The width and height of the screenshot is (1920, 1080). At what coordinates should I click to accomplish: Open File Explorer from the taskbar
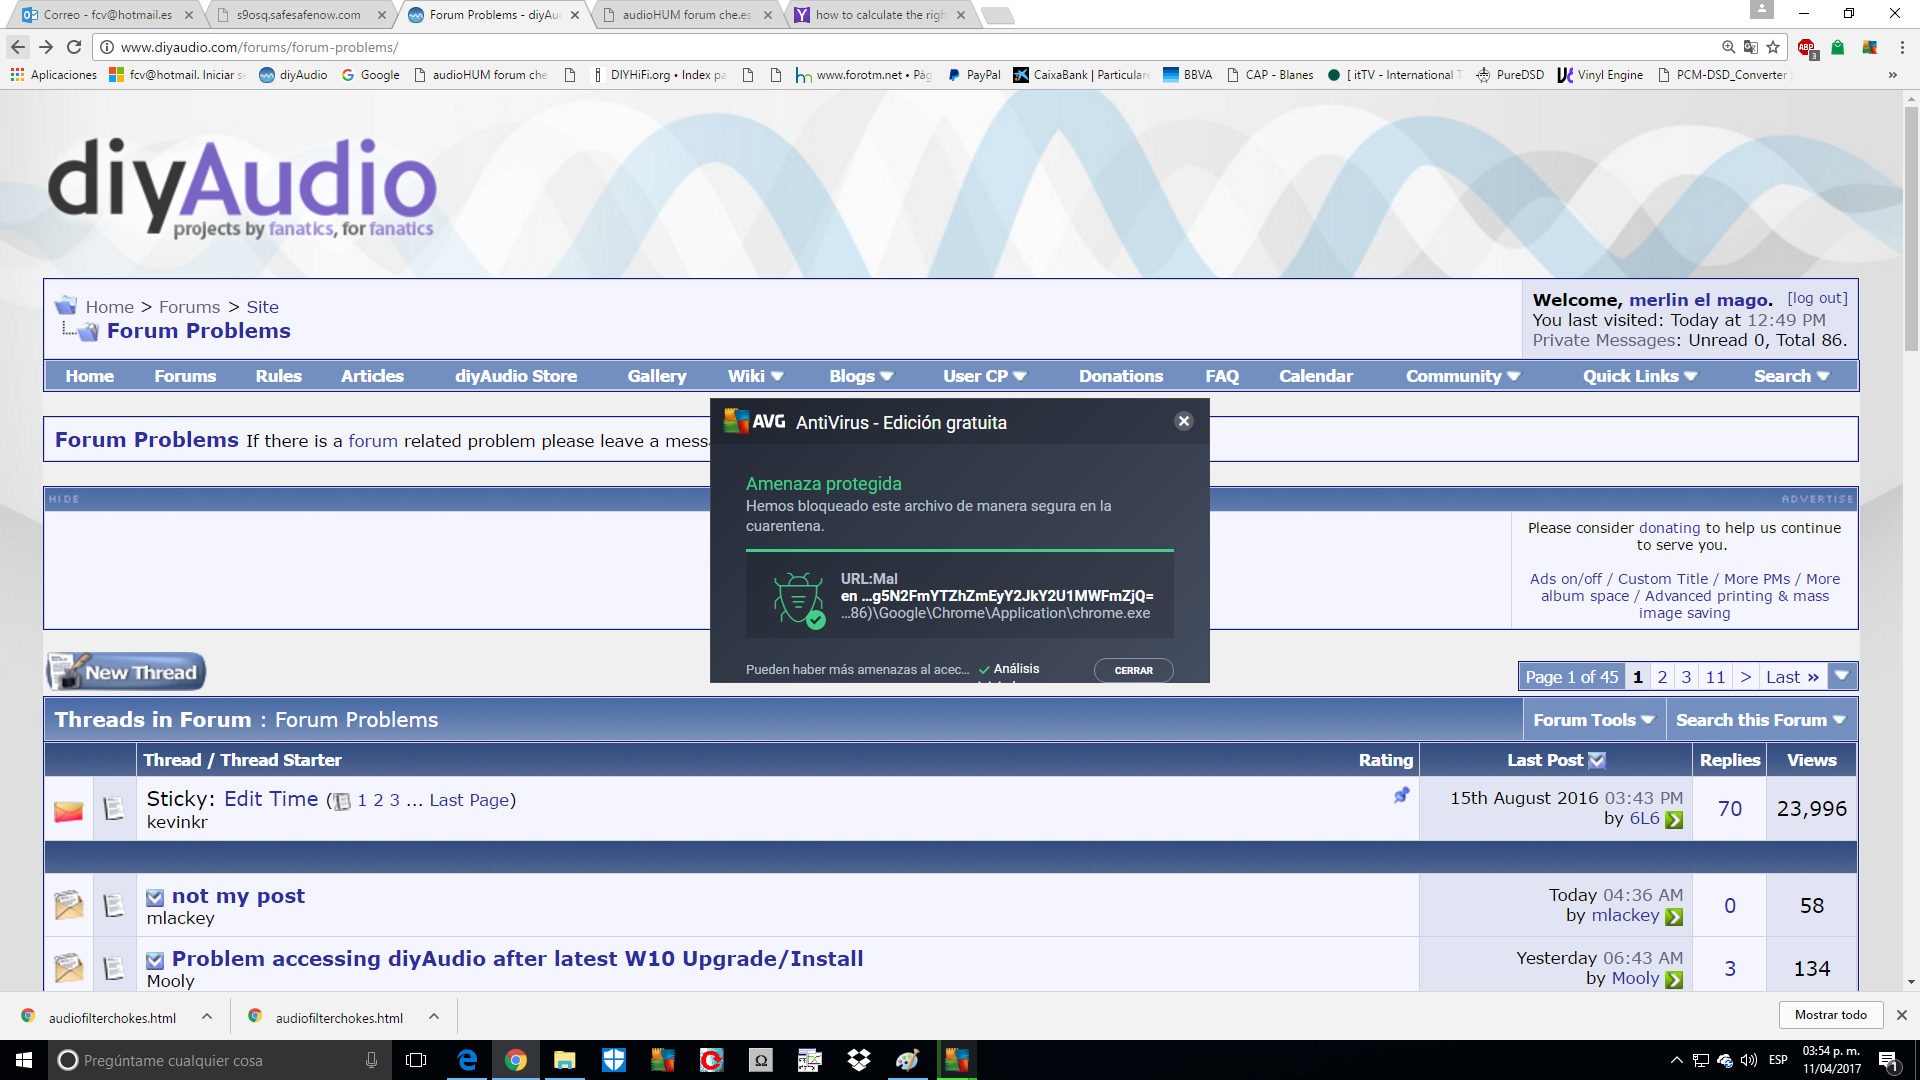[565, 1060]
